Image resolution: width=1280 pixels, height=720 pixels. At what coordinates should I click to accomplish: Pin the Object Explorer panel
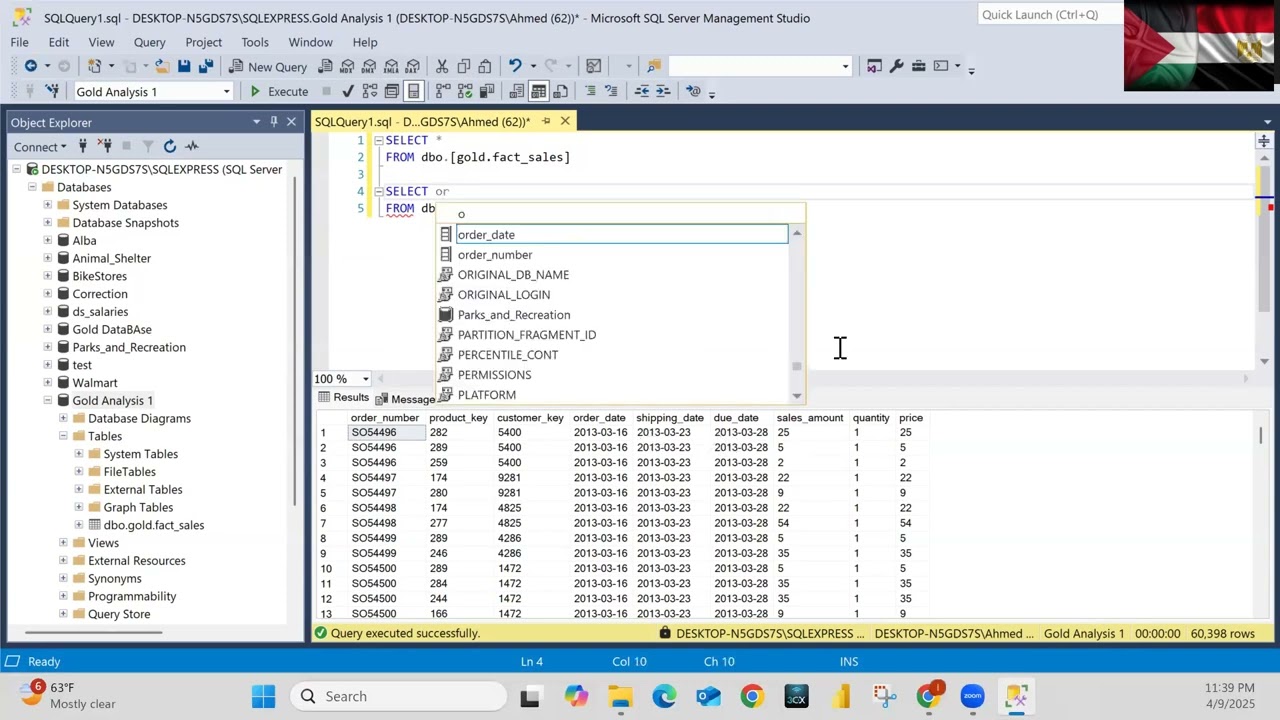[274, 122]
